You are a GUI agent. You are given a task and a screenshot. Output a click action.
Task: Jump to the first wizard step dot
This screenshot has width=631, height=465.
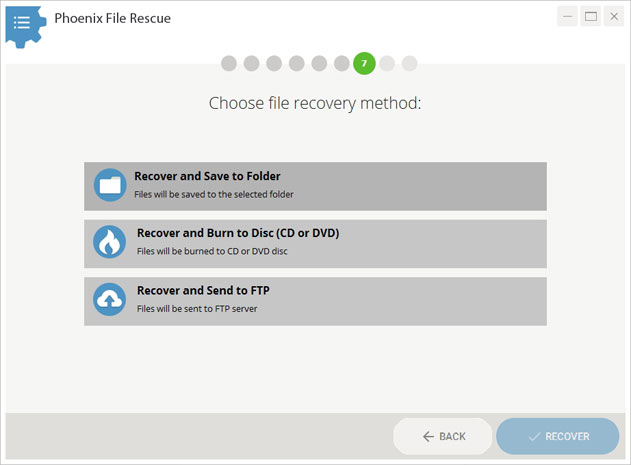[x=229, y=63]
